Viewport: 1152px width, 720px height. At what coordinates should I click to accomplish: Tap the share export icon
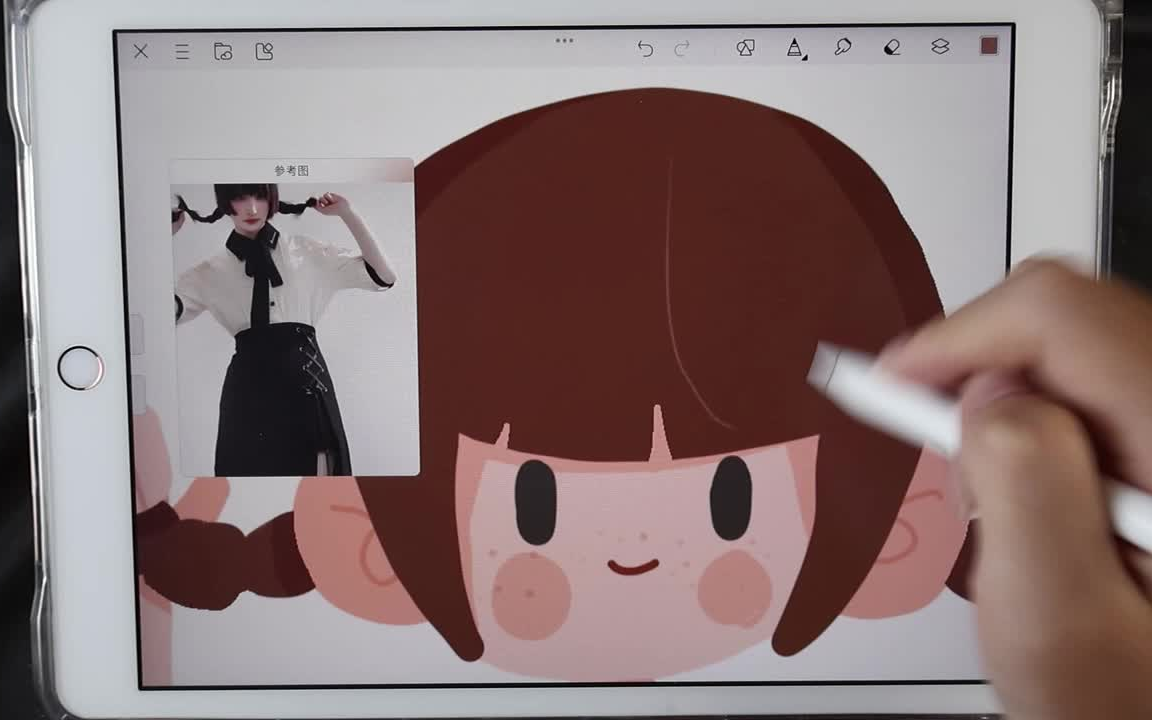[x=264, y=51]
